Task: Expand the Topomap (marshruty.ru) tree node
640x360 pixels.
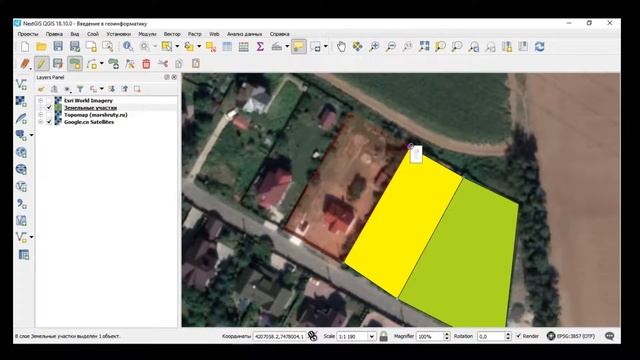Action: pos(40,115)
